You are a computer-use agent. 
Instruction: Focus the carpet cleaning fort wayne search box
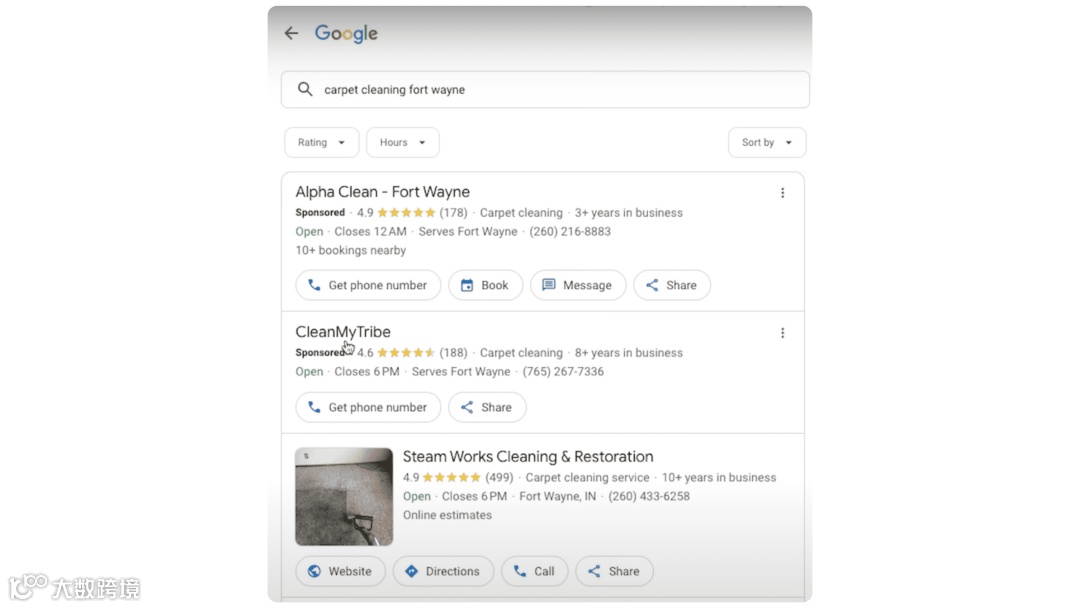click(545, 90)
